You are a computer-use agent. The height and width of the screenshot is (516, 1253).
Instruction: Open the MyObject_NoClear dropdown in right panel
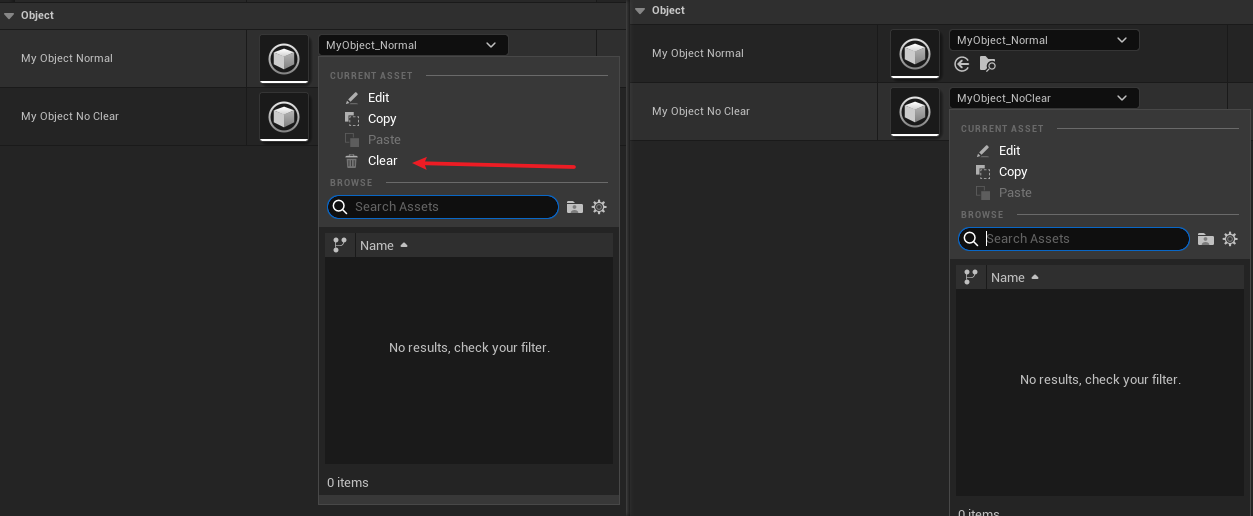[1043, 98]
